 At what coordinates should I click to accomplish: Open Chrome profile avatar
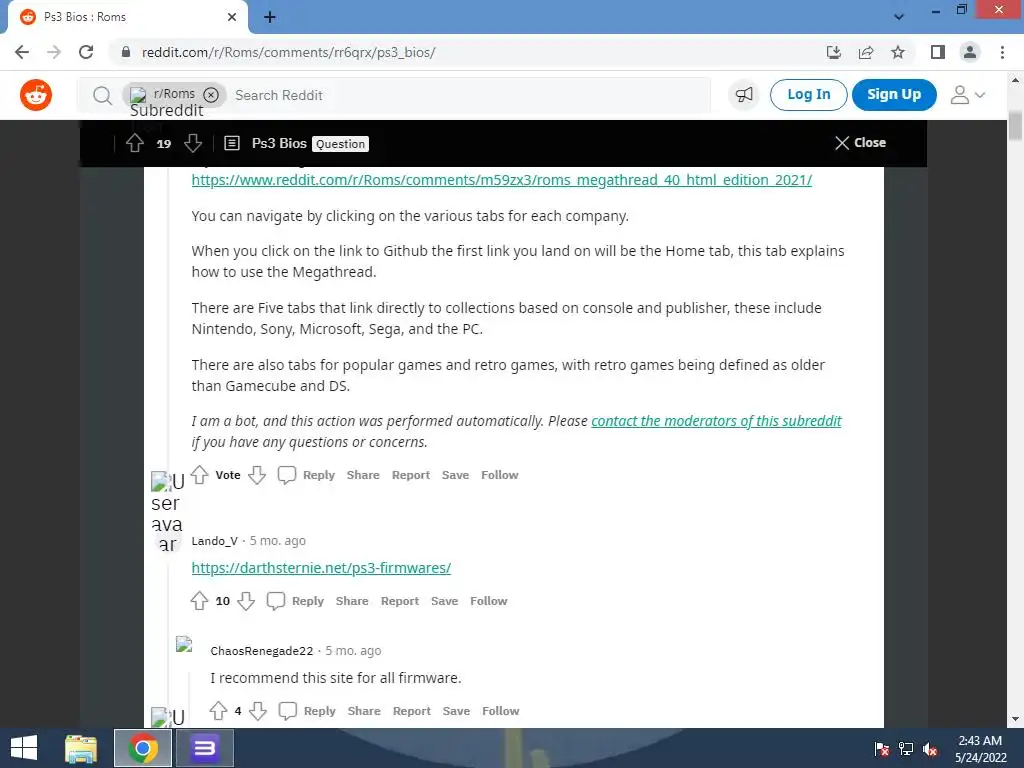pos(970,52)
